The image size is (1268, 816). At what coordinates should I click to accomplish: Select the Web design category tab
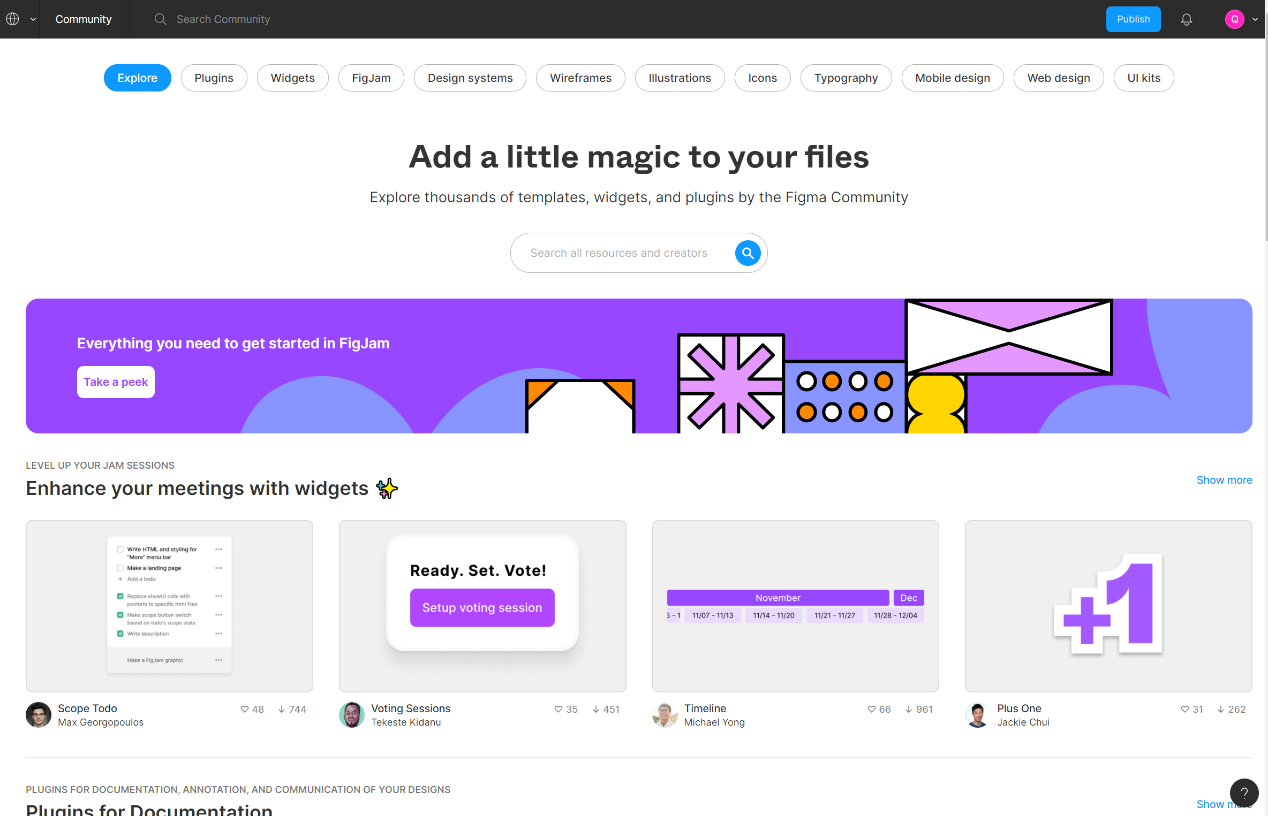coord(1059,78)
